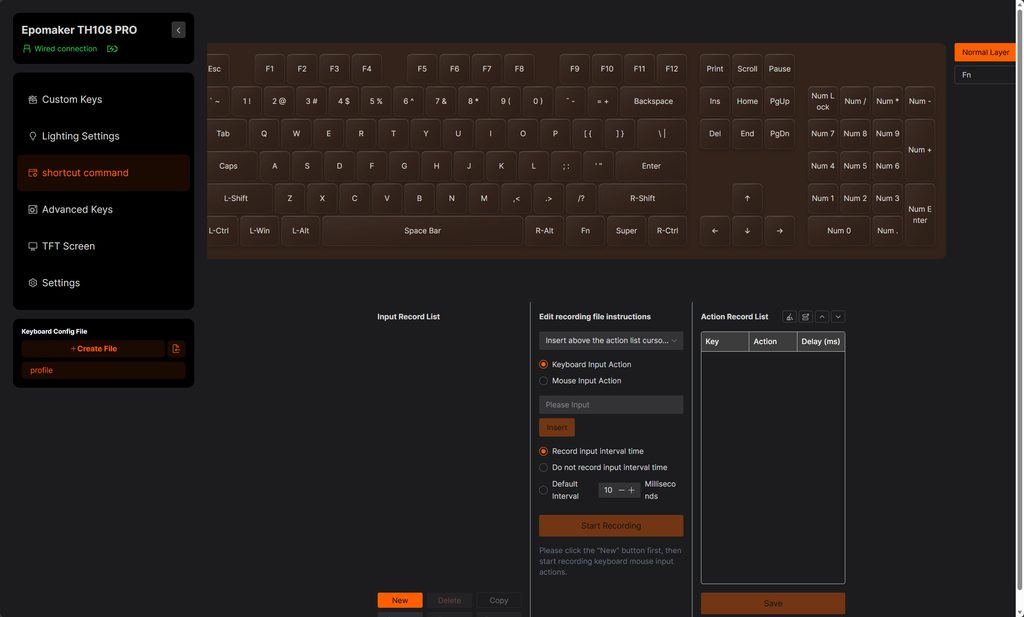Click the Custom Keys sidebar icon
This screenshot has width=1024, height=617.
coord(33,99)
